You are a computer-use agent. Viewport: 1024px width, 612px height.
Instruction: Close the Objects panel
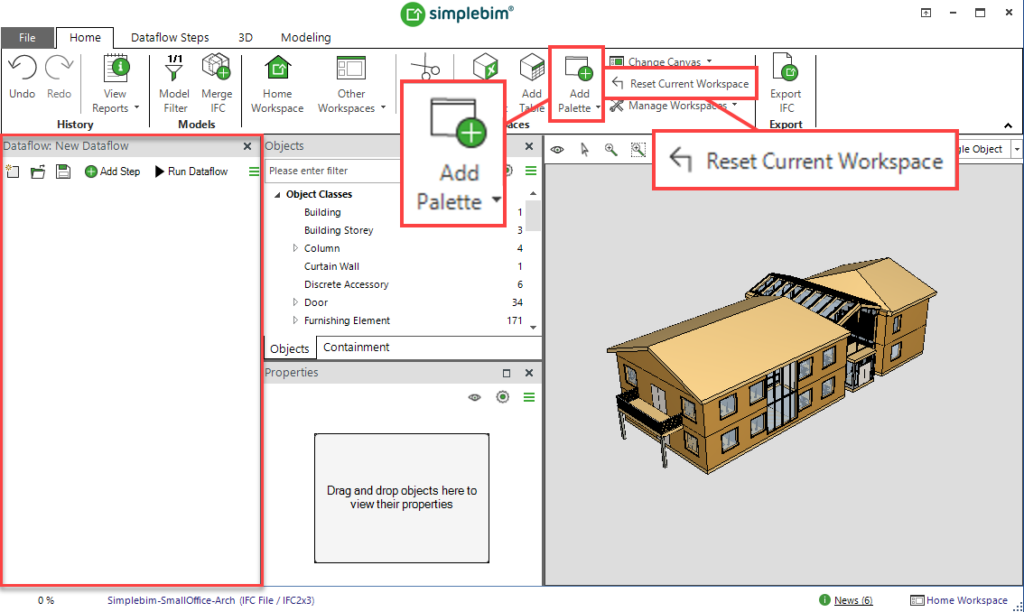[529, 146]
